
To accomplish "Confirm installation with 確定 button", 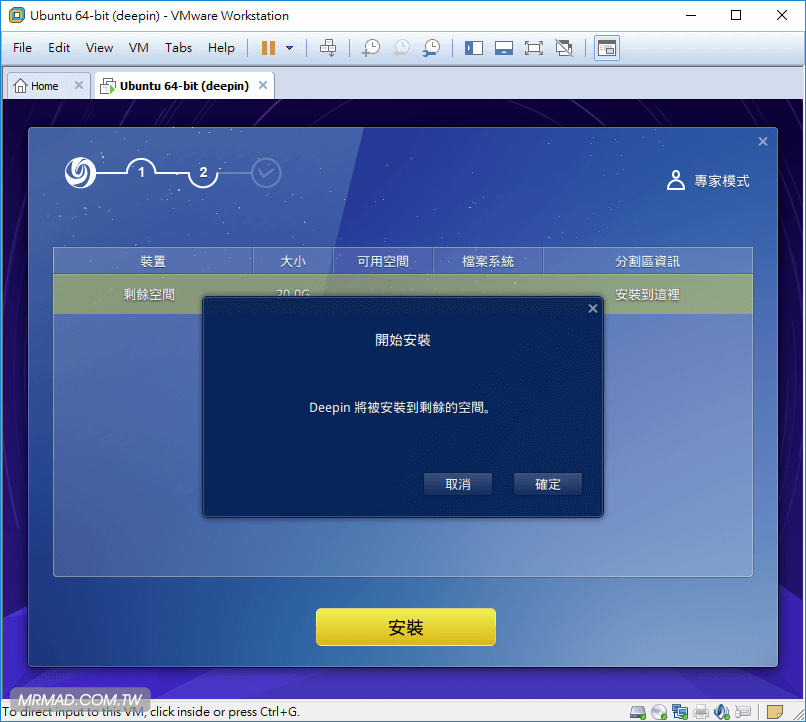I will (x=548, y=484).
